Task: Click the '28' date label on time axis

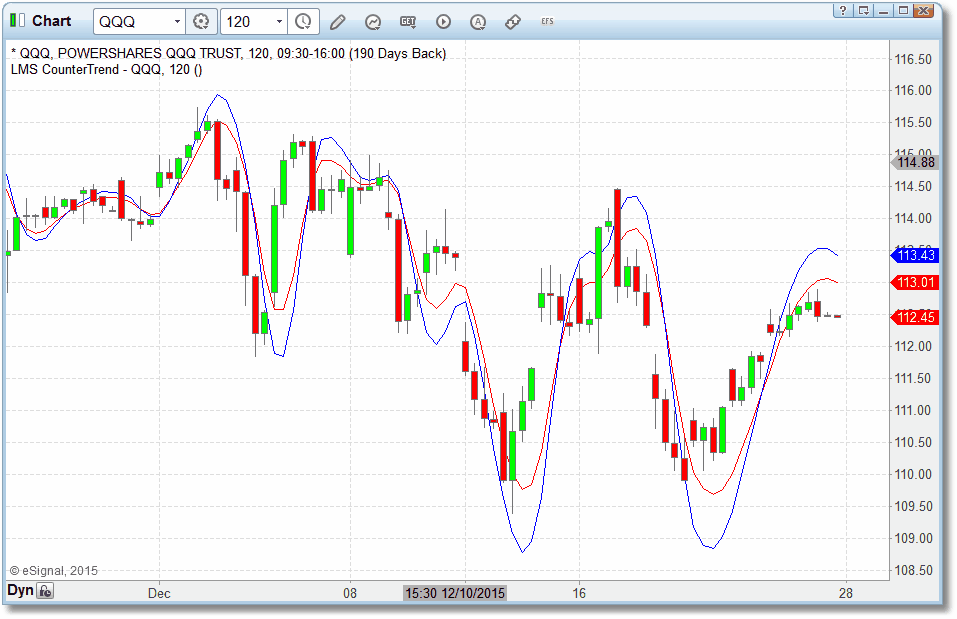Action: tap(845, 593)
